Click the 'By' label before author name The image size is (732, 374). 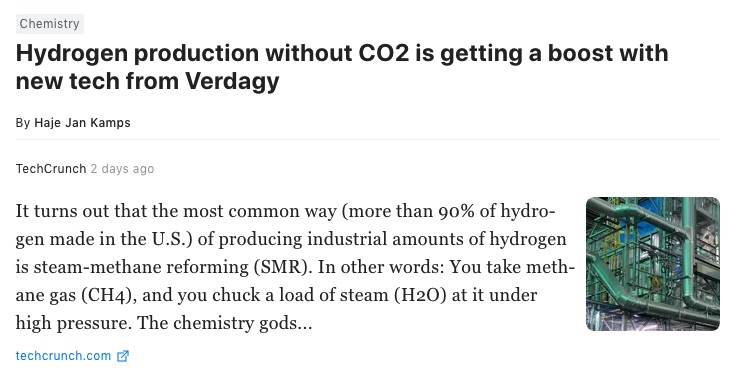point(23,123)
